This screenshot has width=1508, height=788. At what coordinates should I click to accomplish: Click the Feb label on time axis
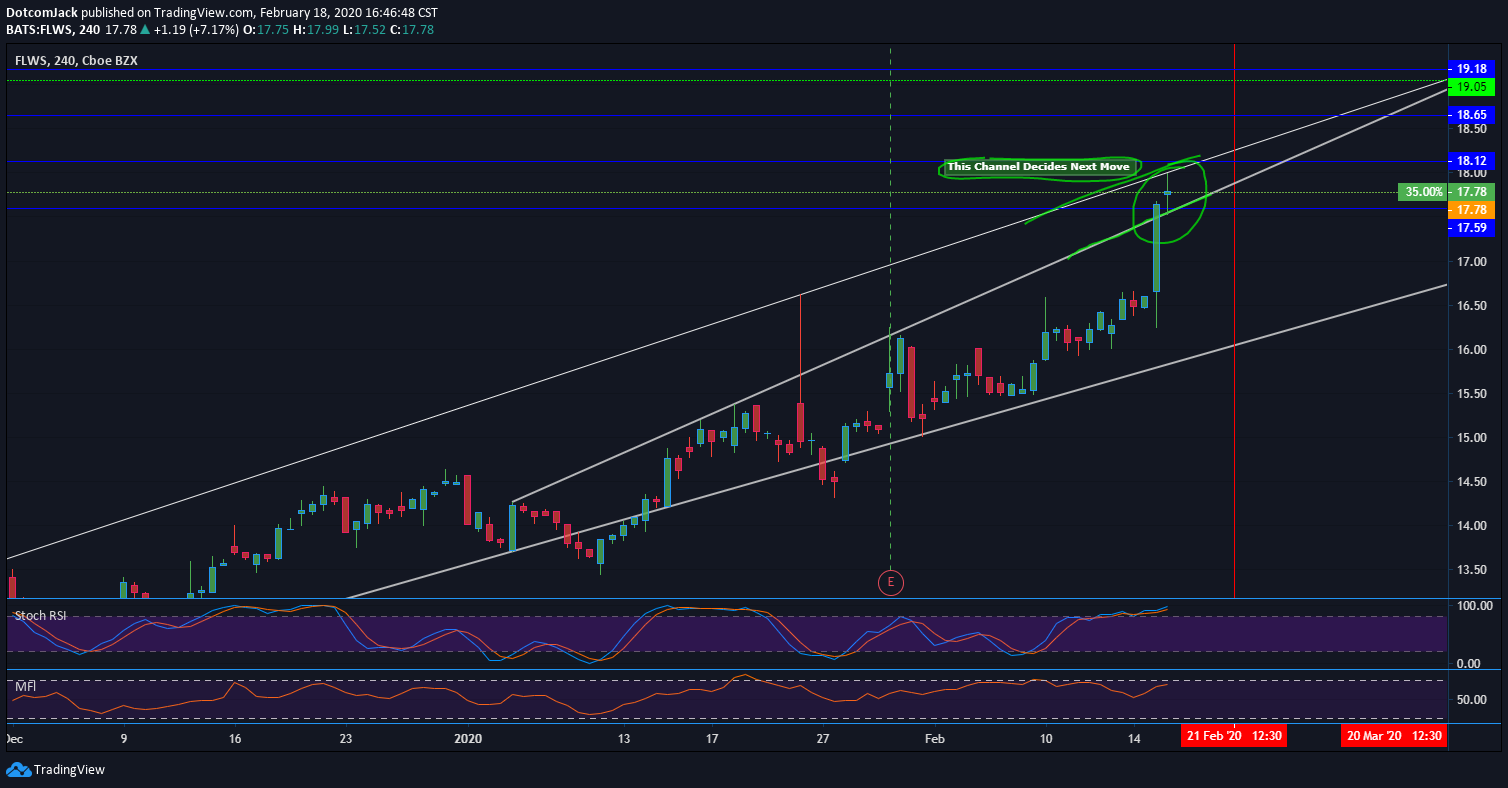click(x=934, y=739)
